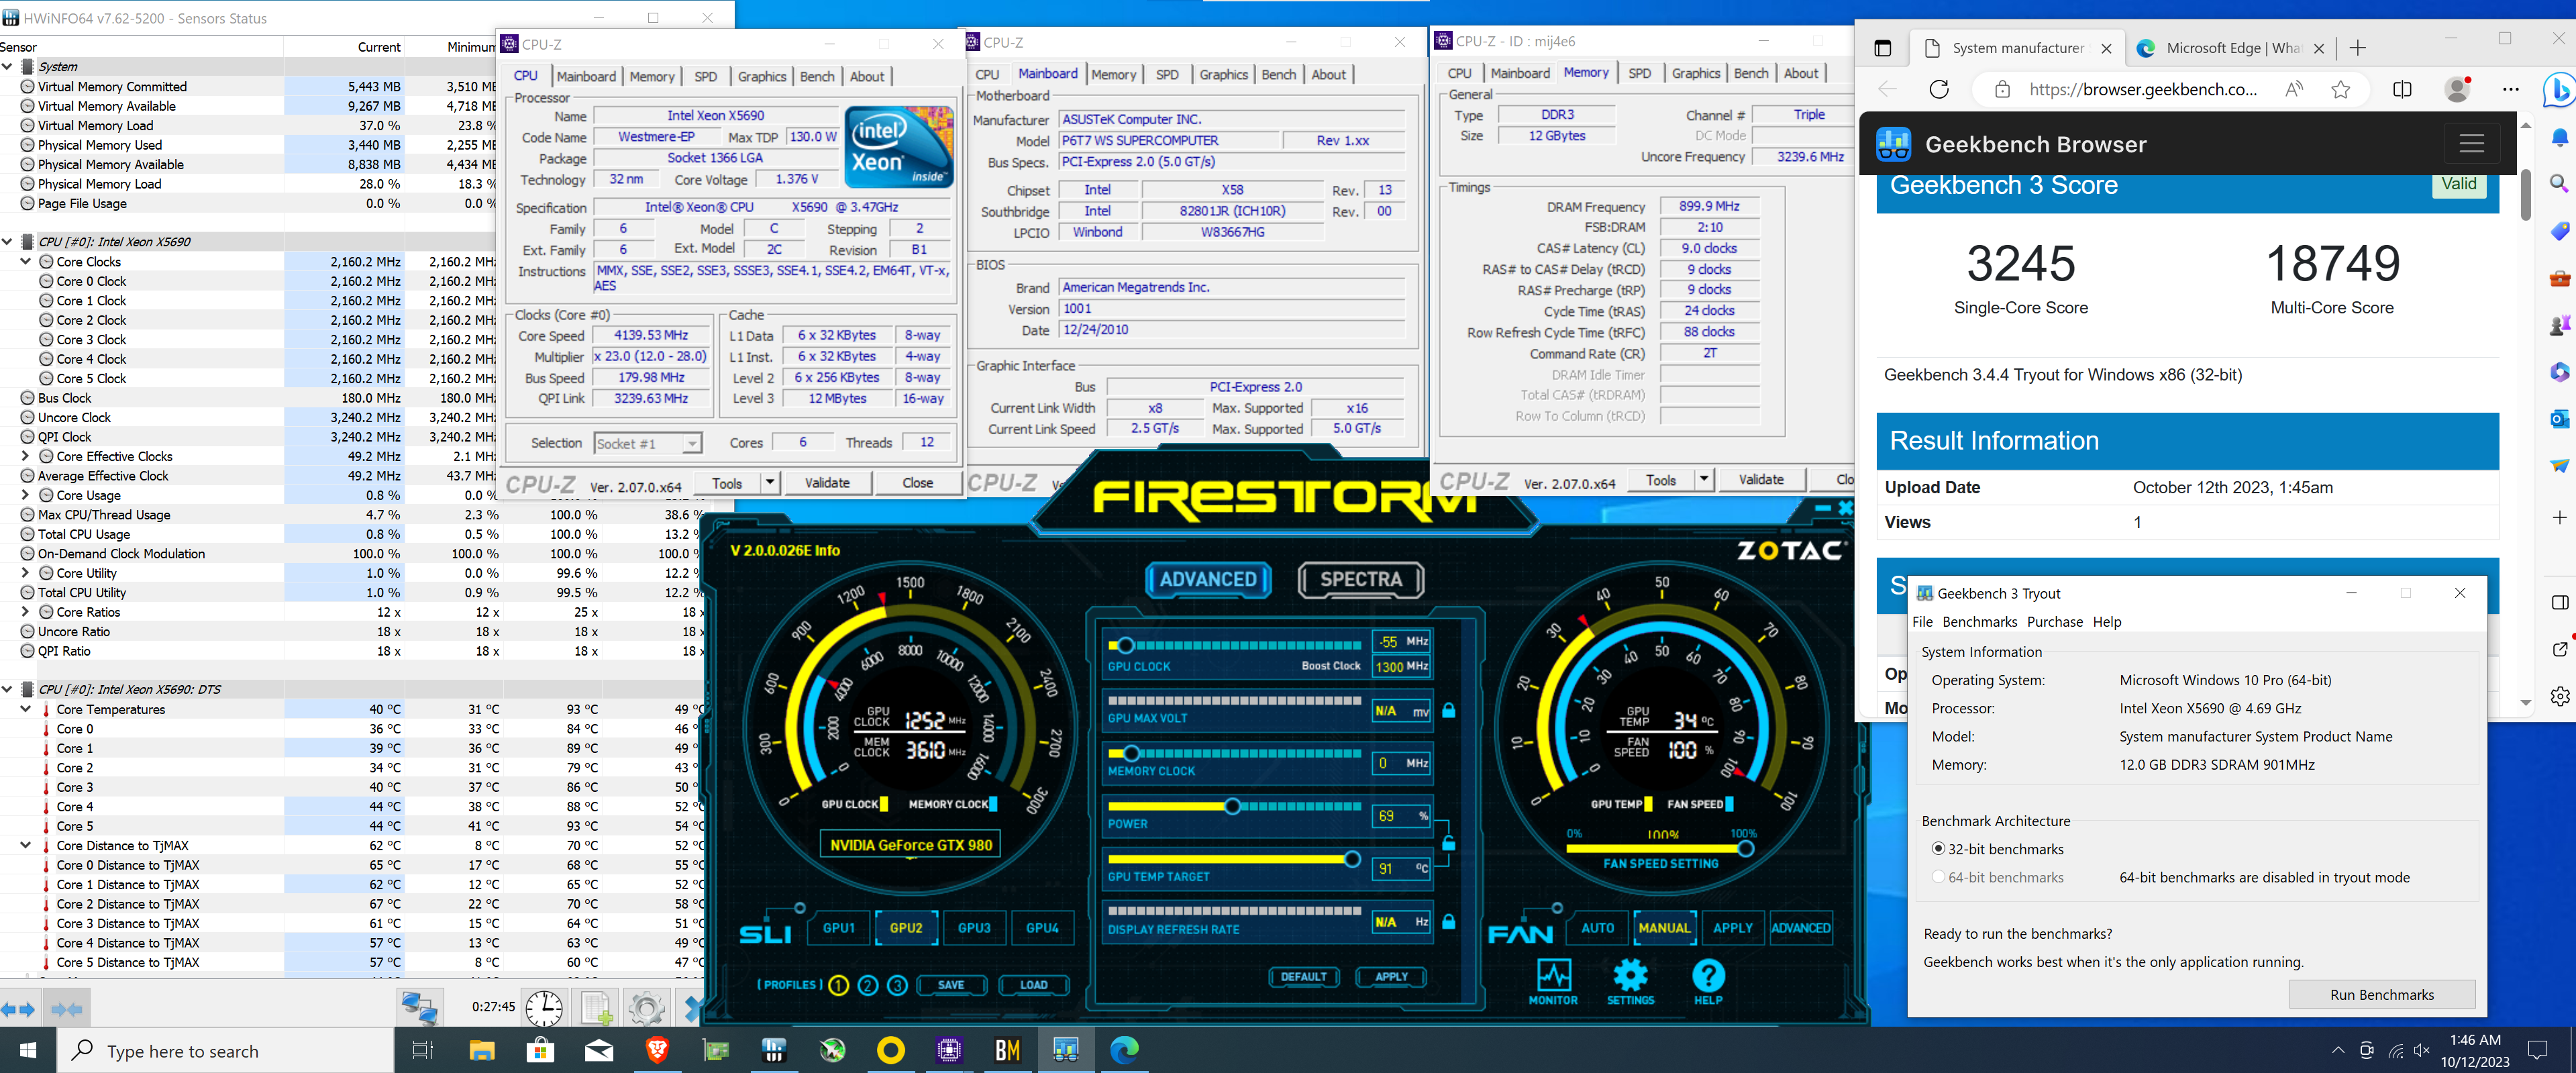Click Validate in CPU-Z CPU window
Image resolution: width=2576 pixels, height=1073 pixels.
tap(827, 483)
